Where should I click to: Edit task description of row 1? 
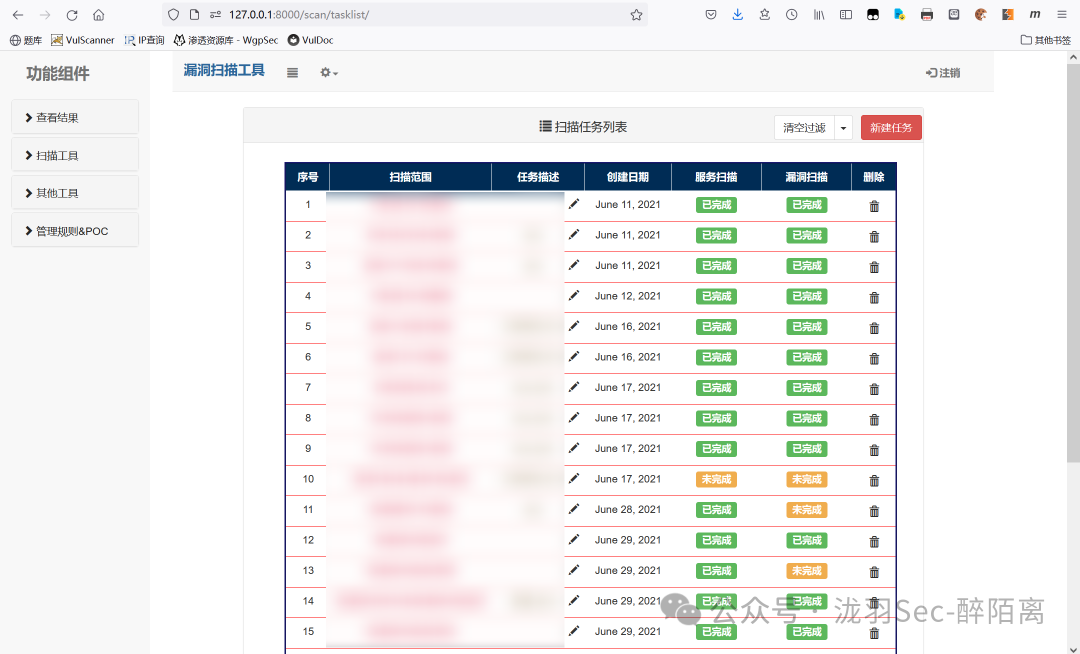pos(574,204)
